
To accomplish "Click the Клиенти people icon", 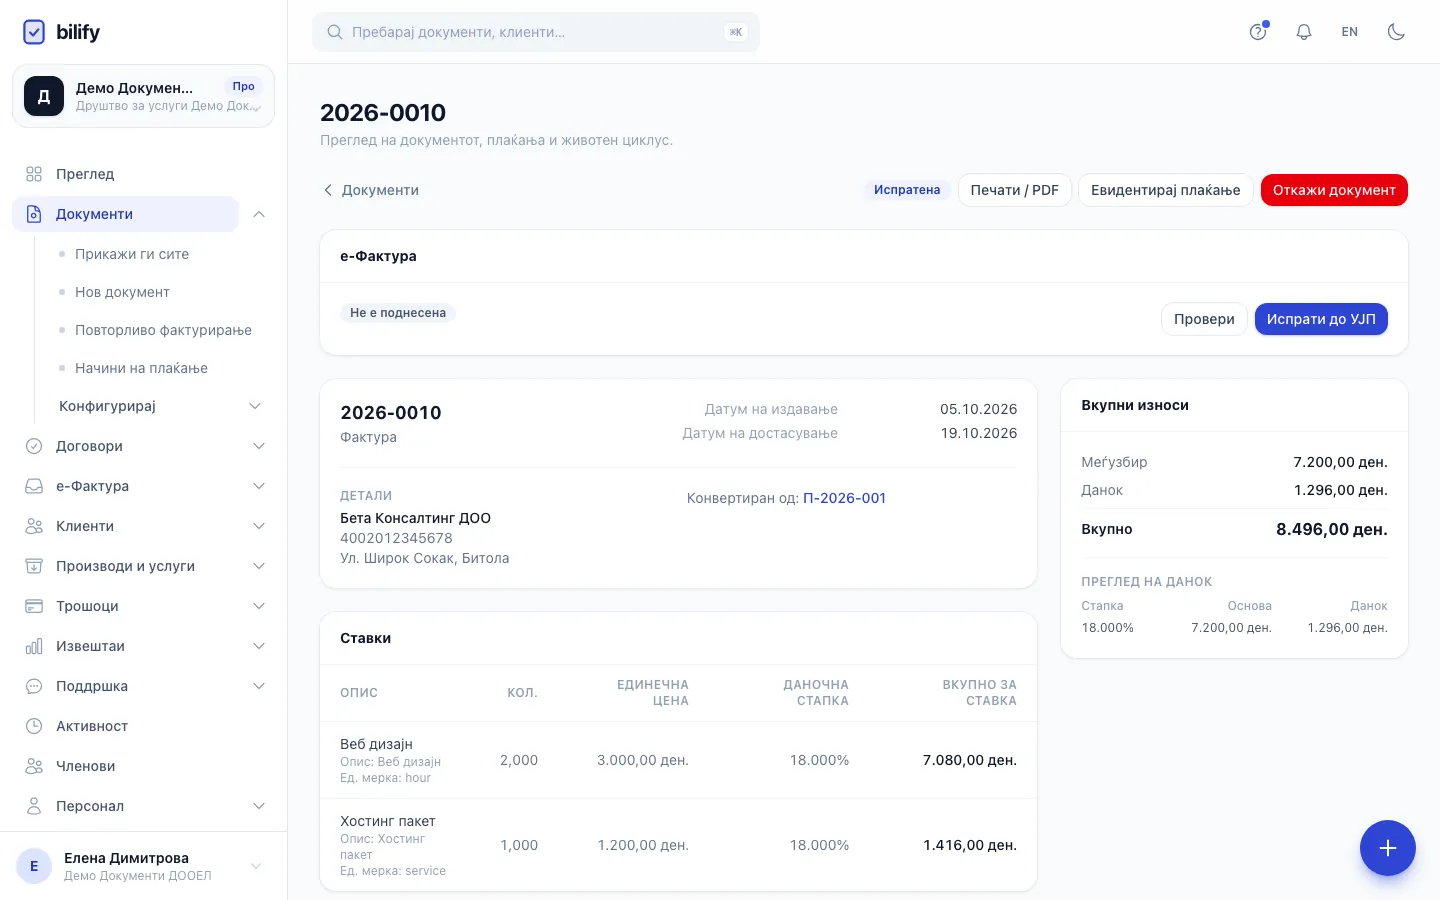I will pyautogui.click(x=34, y=526).
